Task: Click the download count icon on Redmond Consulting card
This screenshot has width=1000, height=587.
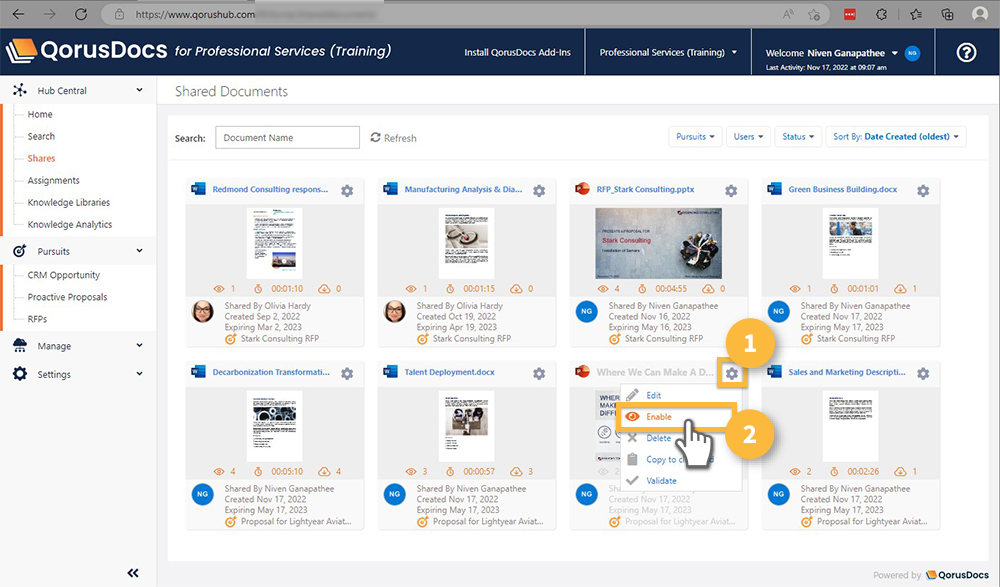Action: pyautogui.click(x=324, y=288)
